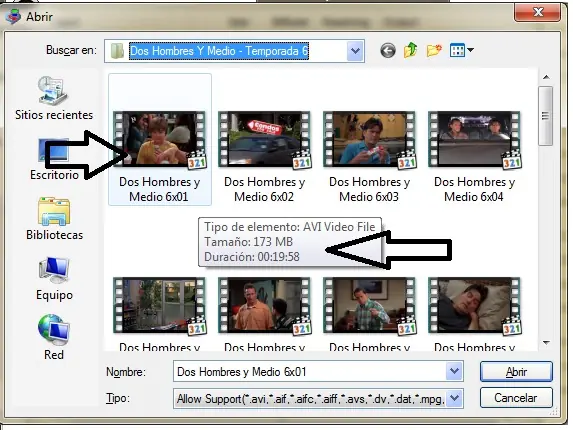Open the view menu icon
This screenshot has height=430, width=573.
click(x=457, y=50)
